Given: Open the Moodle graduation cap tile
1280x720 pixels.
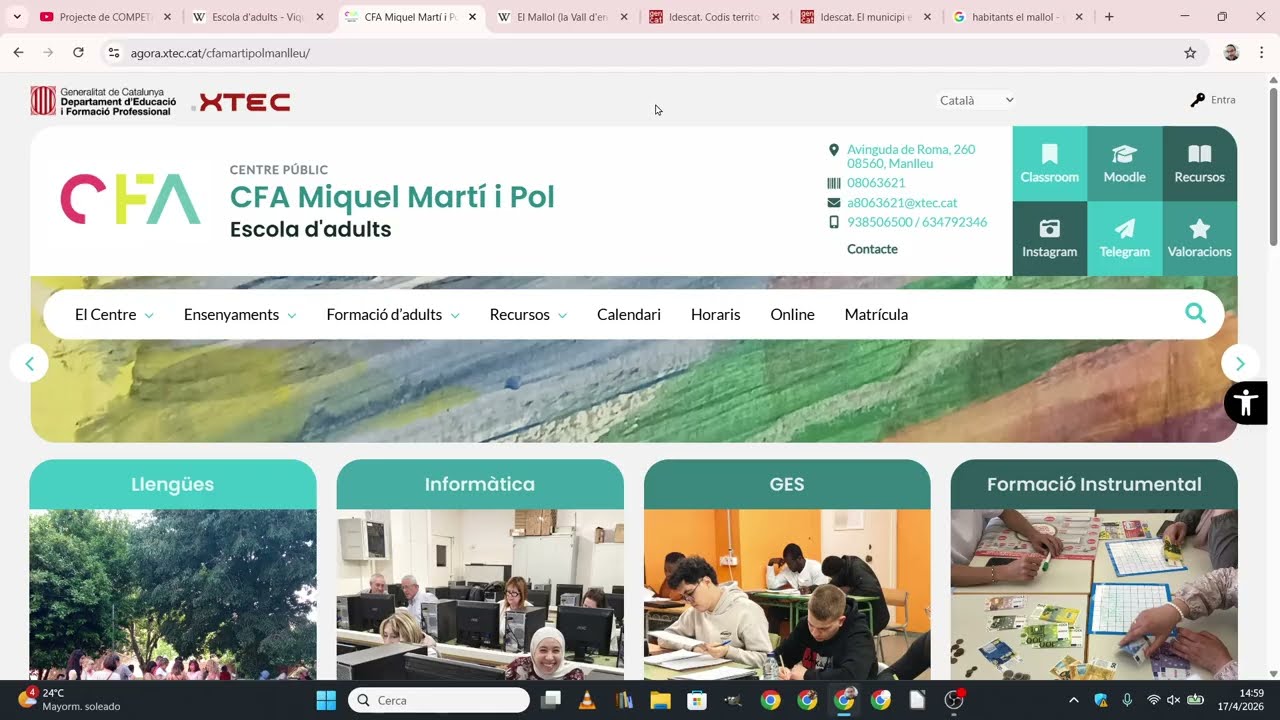Looking at the screenshot, I should [1124, 164].
